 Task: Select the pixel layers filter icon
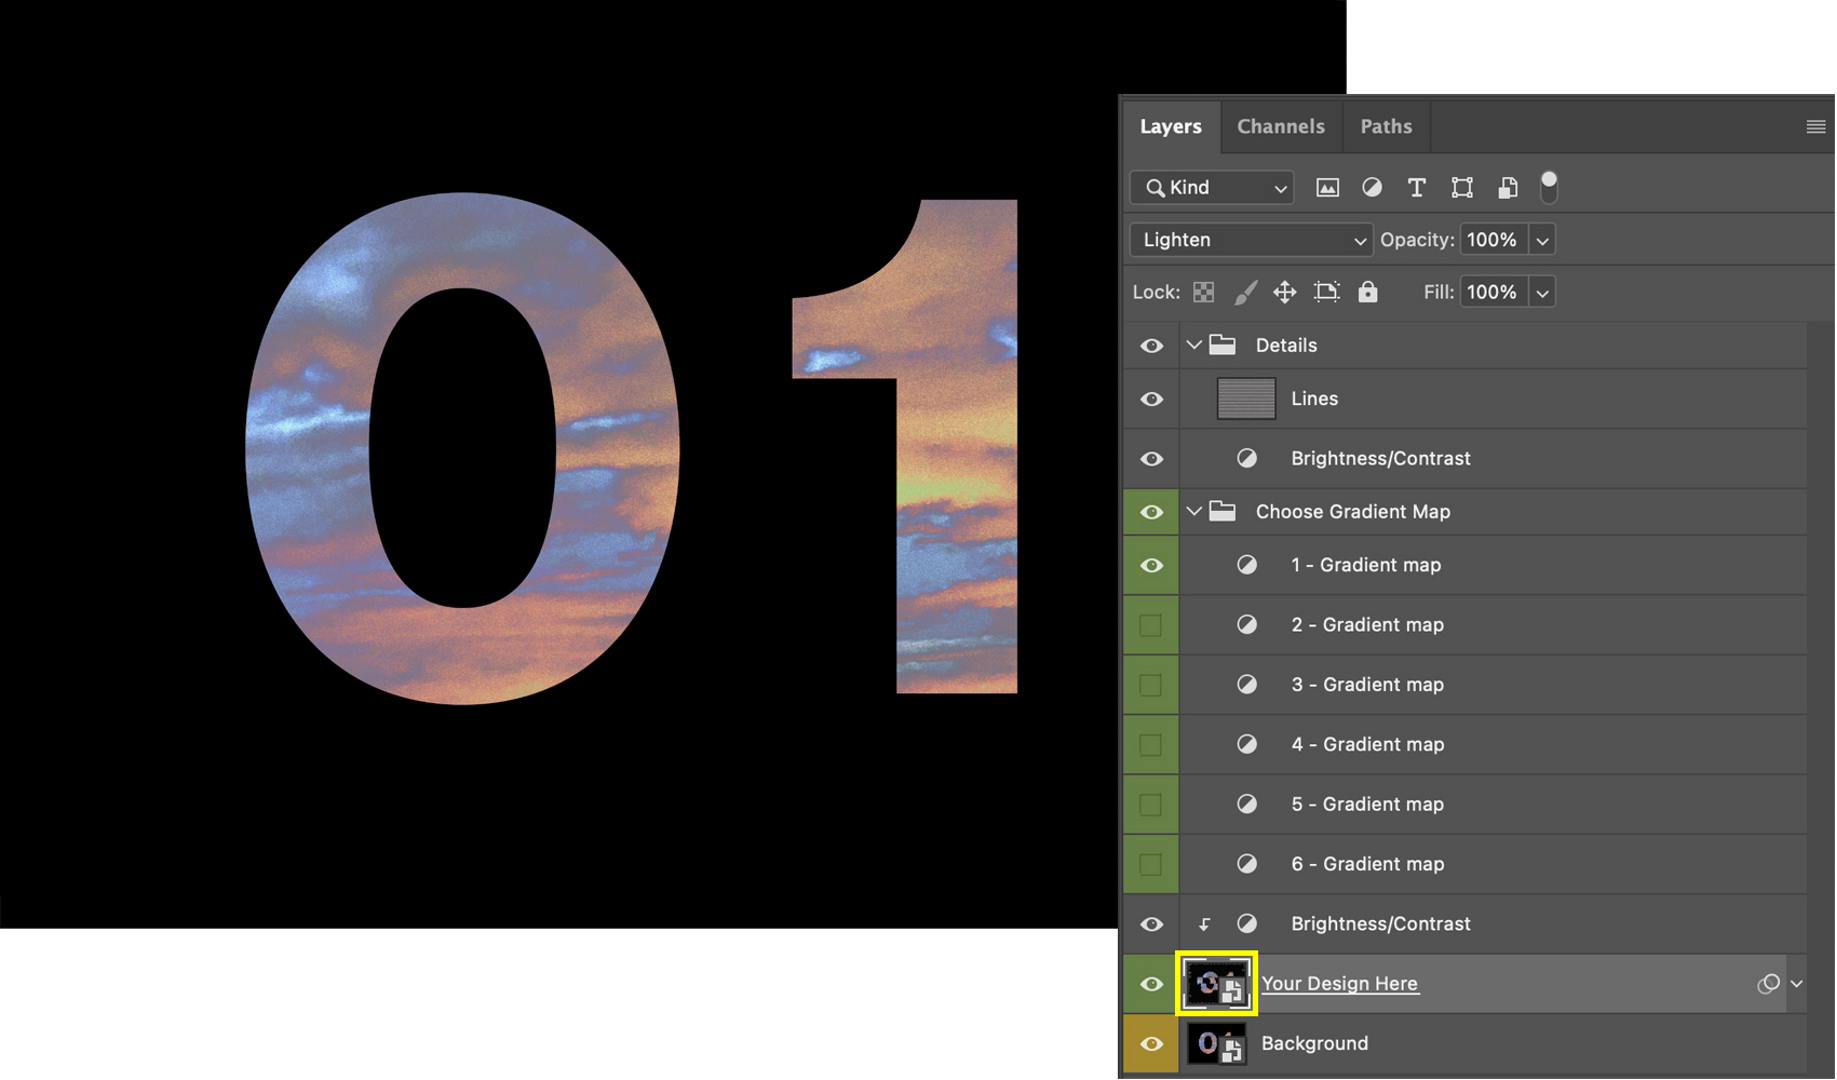click(1327, 187)
